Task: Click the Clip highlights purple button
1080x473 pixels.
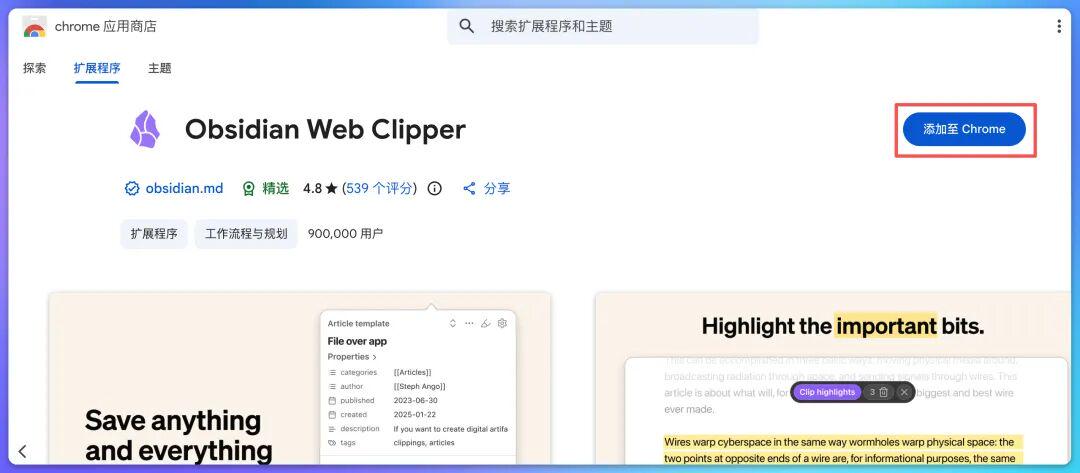Action: point(827,392)
